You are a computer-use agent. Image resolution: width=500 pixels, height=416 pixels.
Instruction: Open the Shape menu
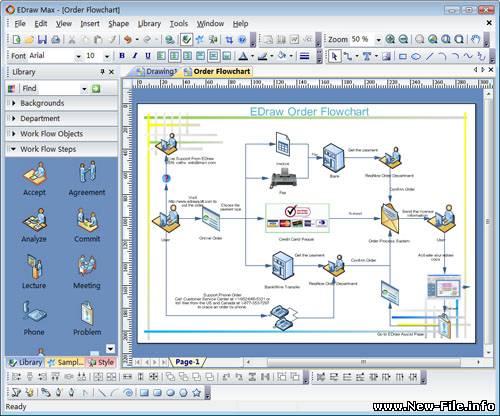pyautogui.click(x=119, y=24)
